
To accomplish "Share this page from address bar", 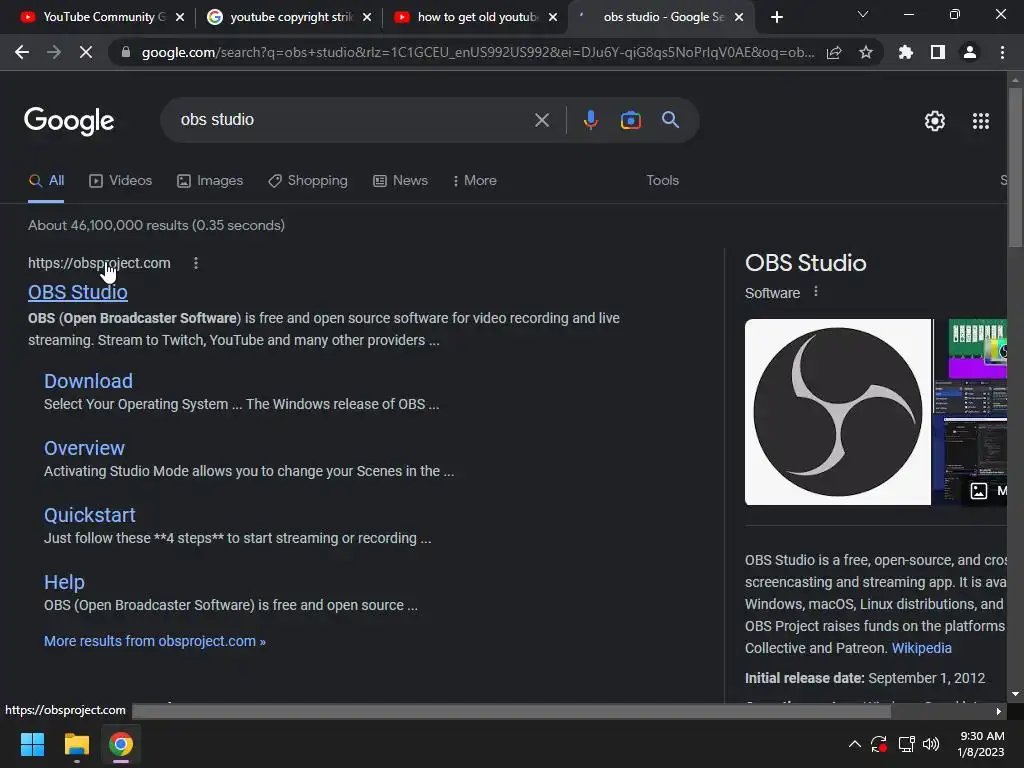I will coord(834,52).
